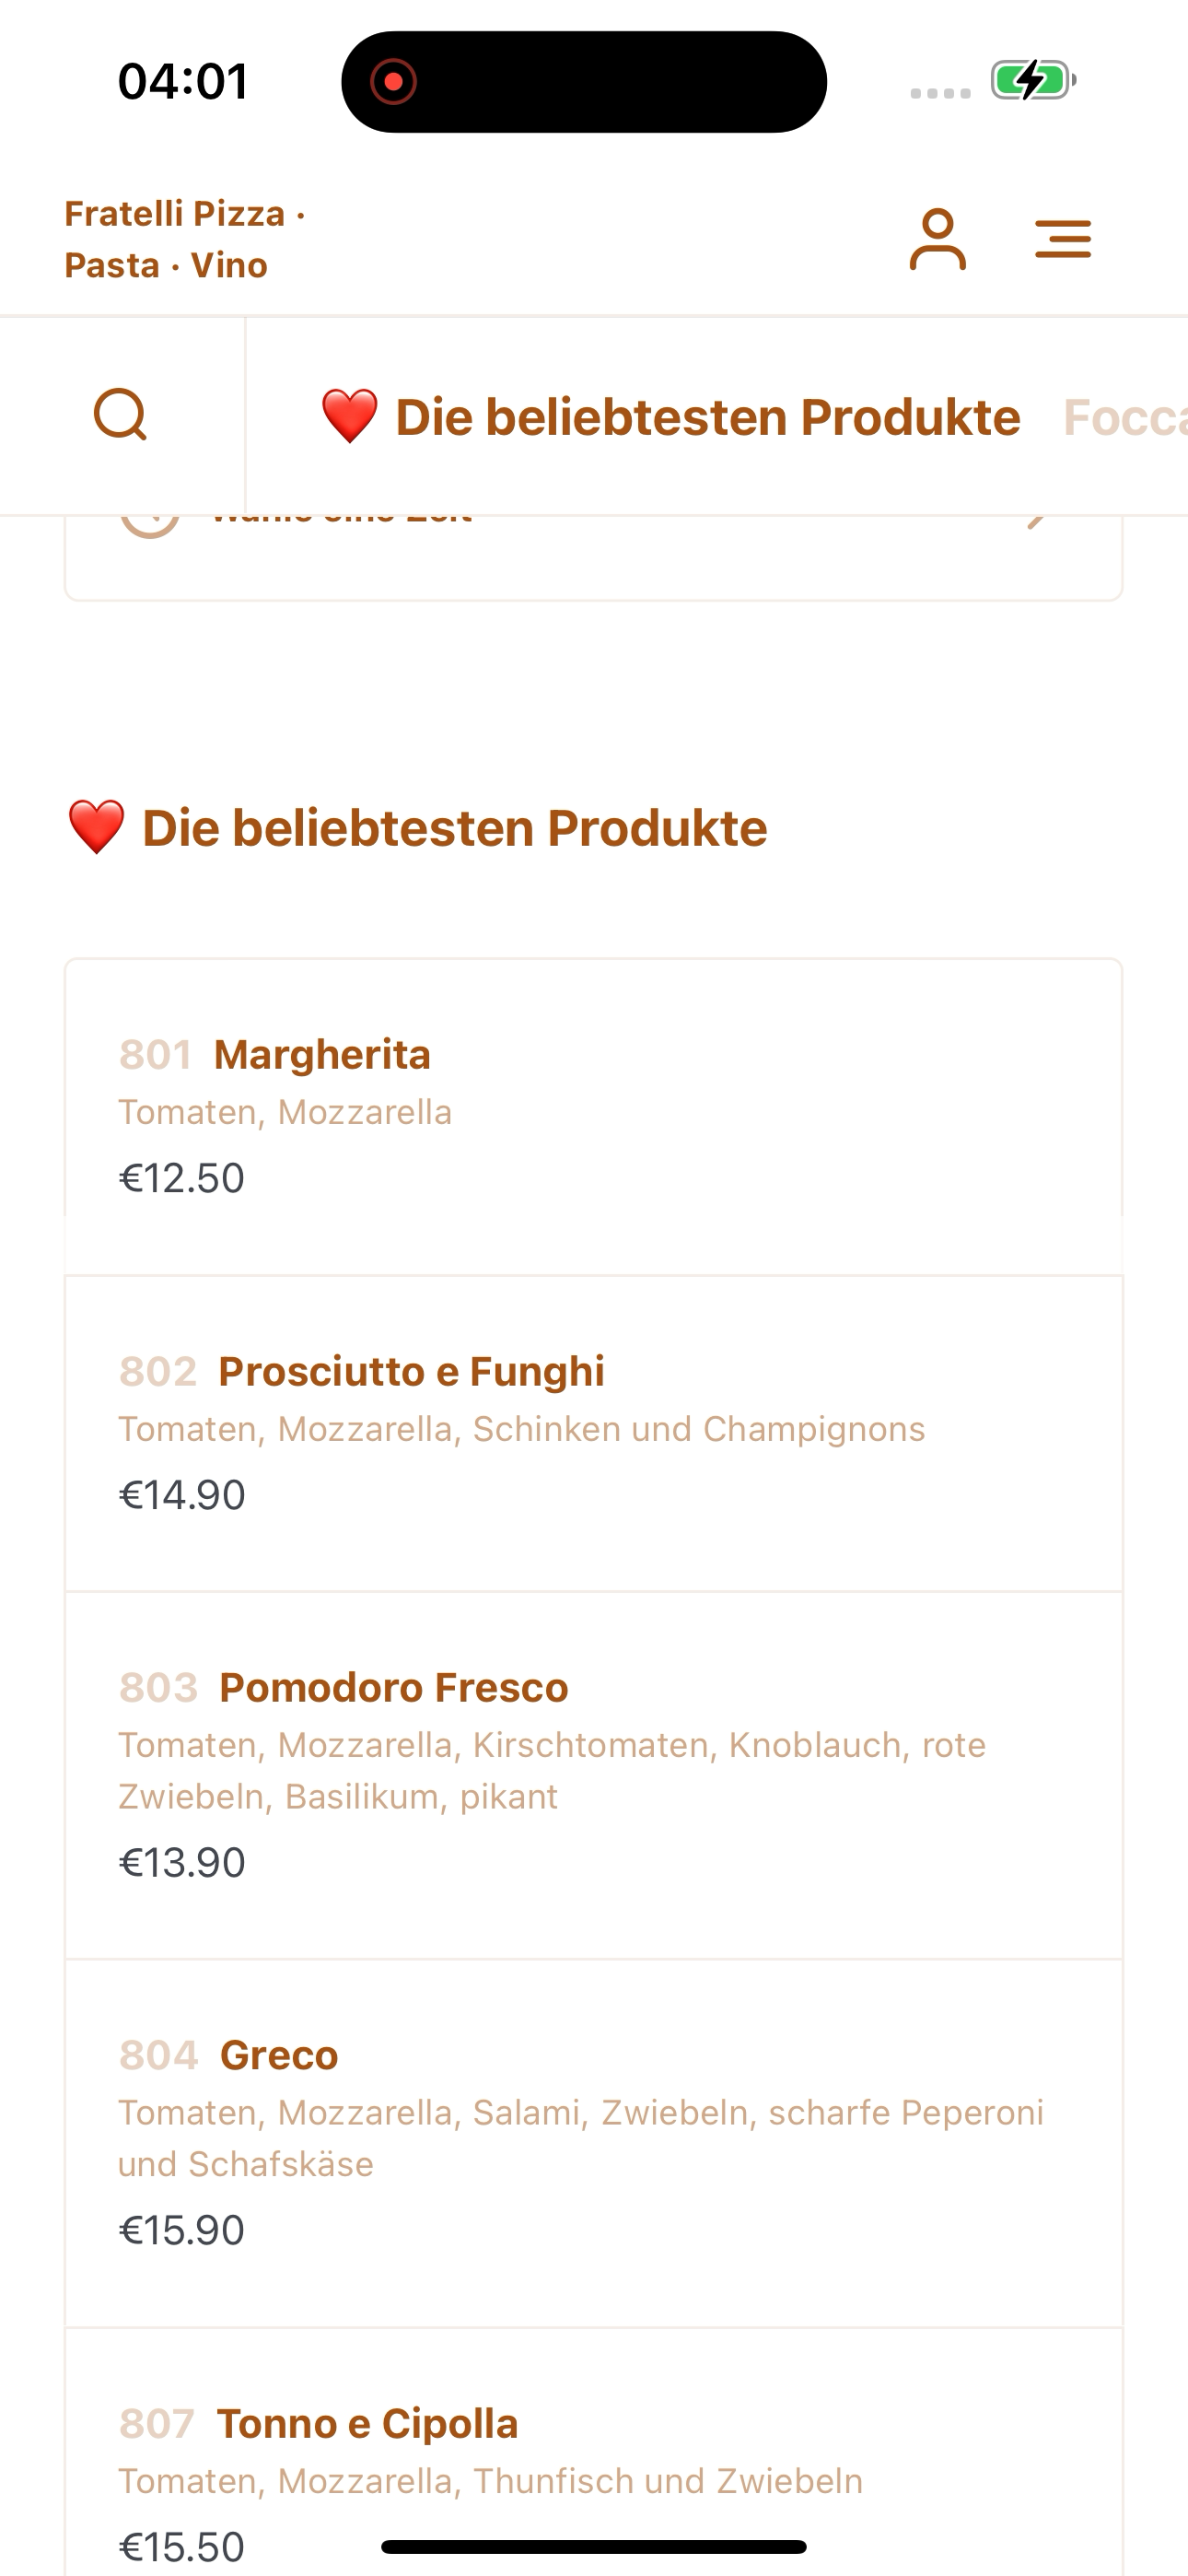The image size is (1188, 2576).
Task: Open the user account profile icon
Action: [x=937, y=239]
